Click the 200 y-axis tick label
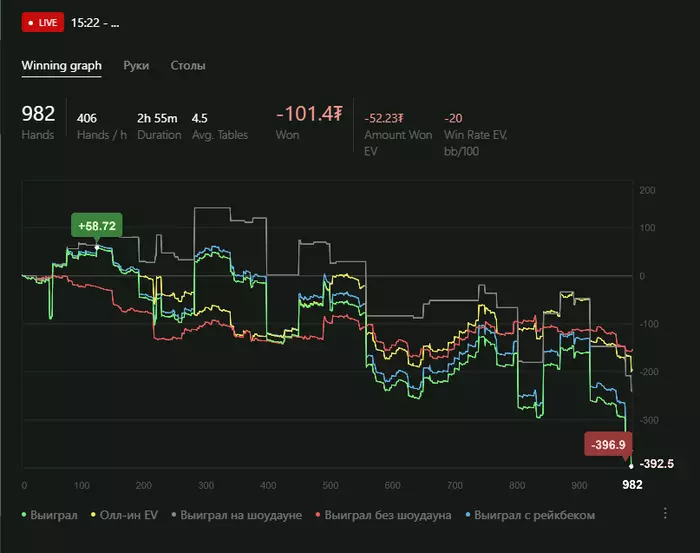700x553 pixels. (x=647, y=191)
